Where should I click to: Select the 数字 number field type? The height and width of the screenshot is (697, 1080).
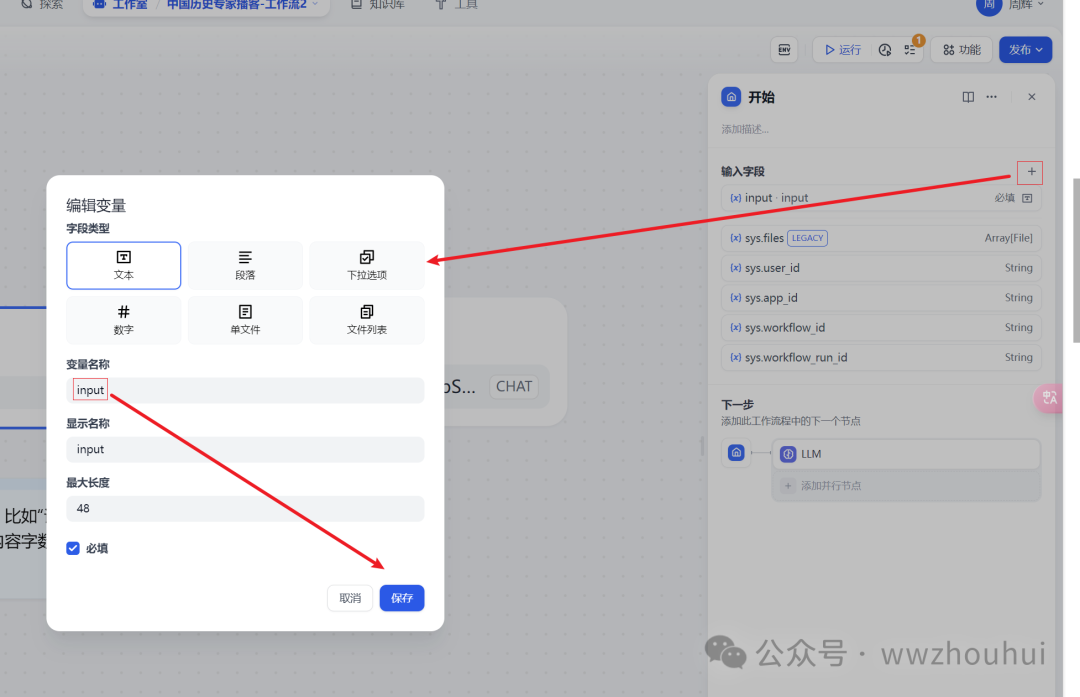tap(123, 320)
